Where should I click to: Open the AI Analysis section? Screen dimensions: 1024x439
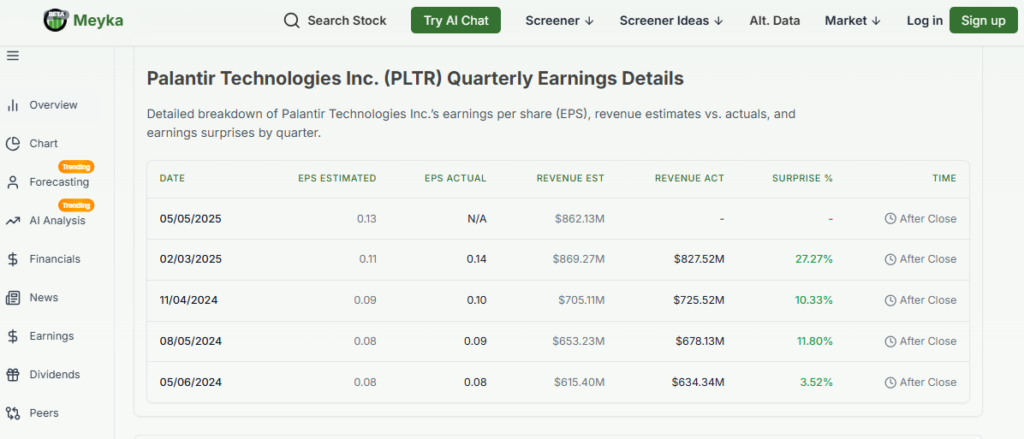[57, 221]
